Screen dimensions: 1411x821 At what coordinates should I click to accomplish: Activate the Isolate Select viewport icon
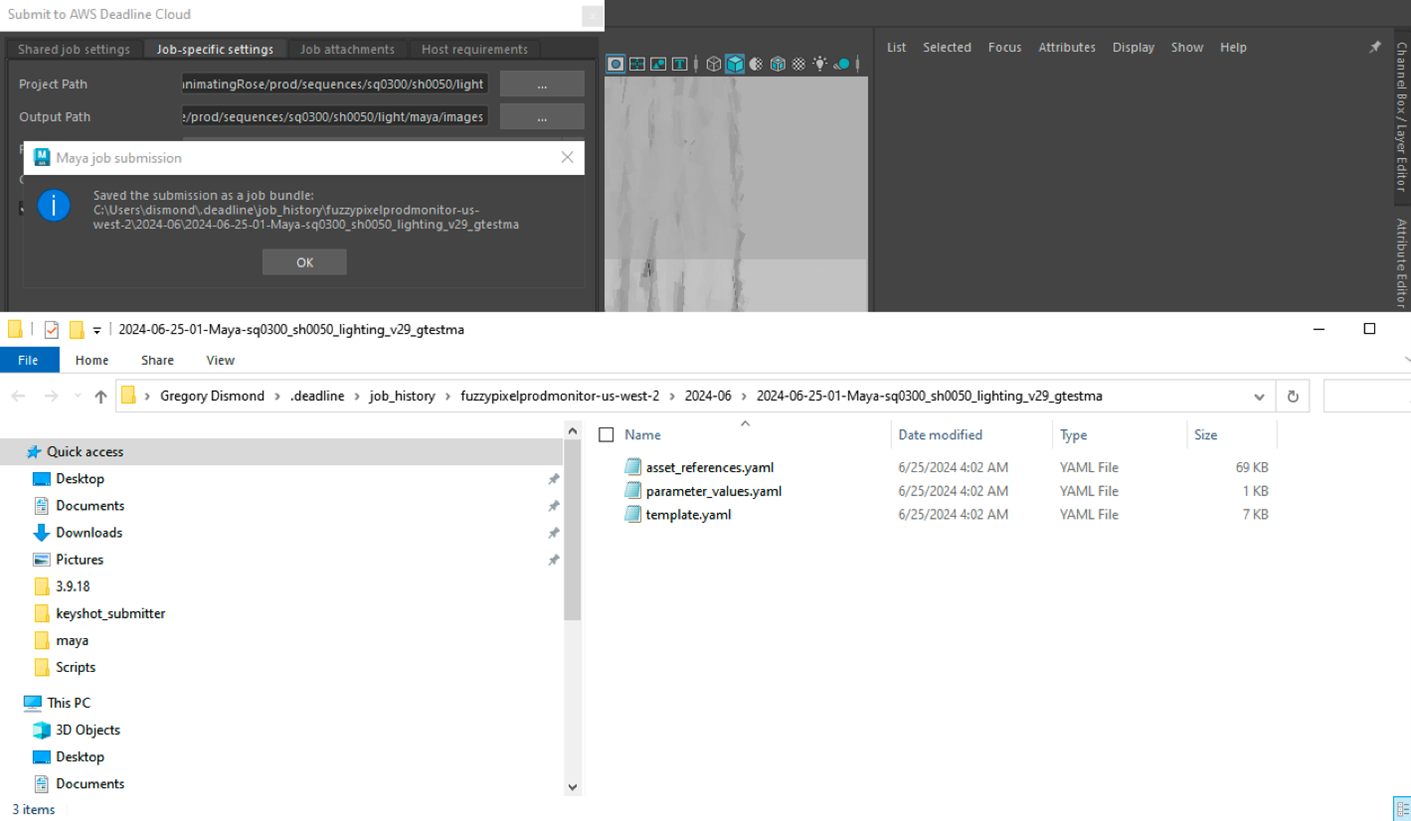click(616, 63)
